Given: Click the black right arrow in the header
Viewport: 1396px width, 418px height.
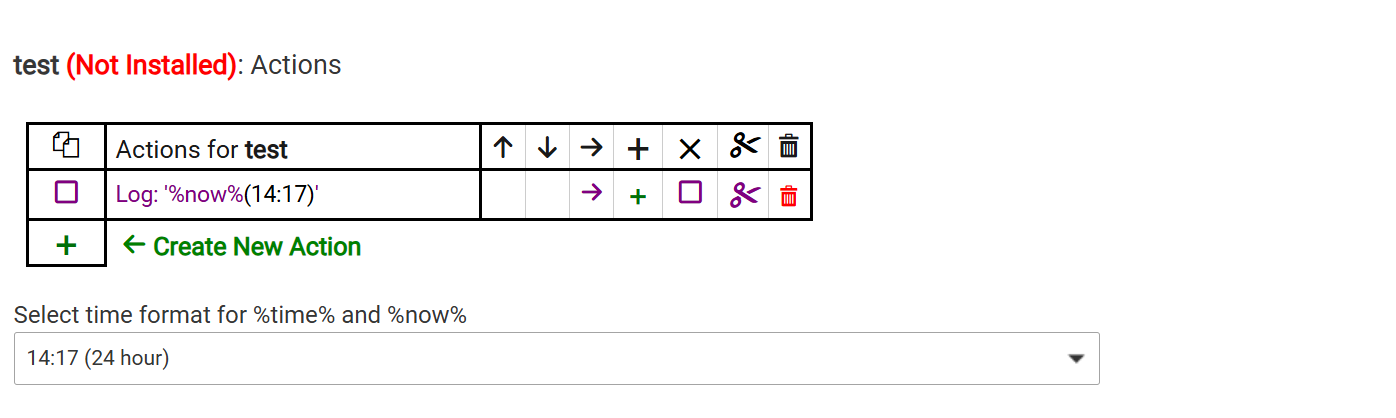Looking at the screenshot, I should (x=592, y=148).
